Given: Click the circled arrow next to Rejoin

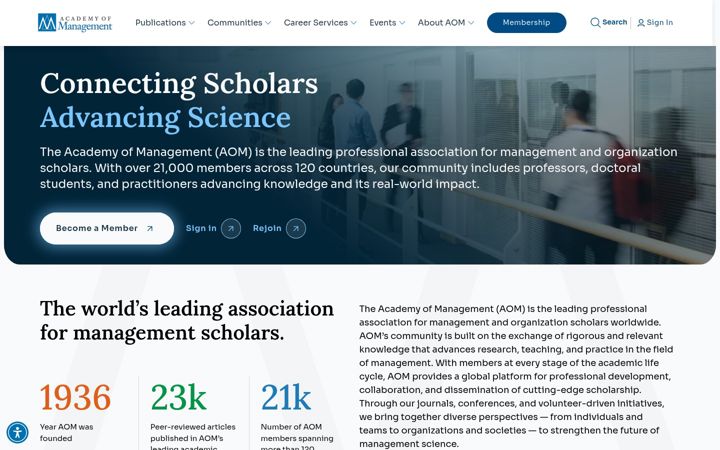Looking at the screenshot, I should 296,228.
